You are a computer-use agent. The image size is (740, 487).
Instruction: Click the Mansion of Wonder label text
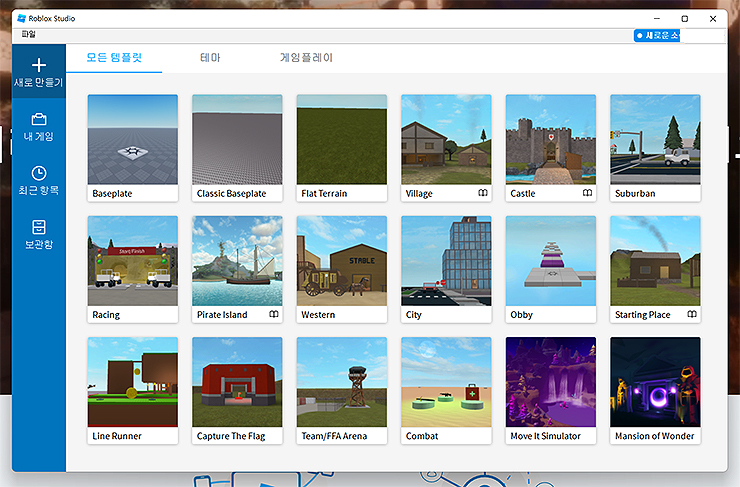655,436
